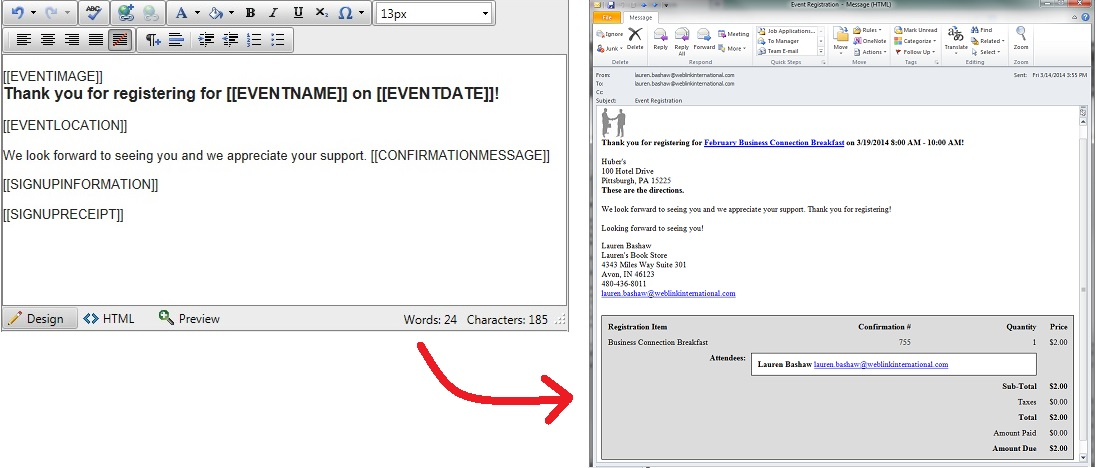Click the Forward icon in Outlook

pyautogui.click(x=704, y=39)
